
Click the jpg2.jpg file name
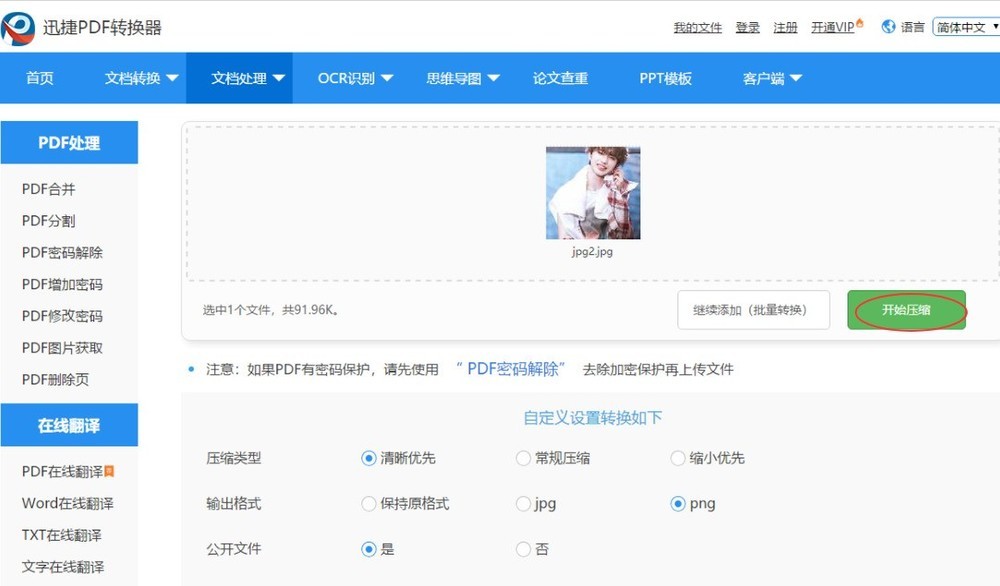592,251
